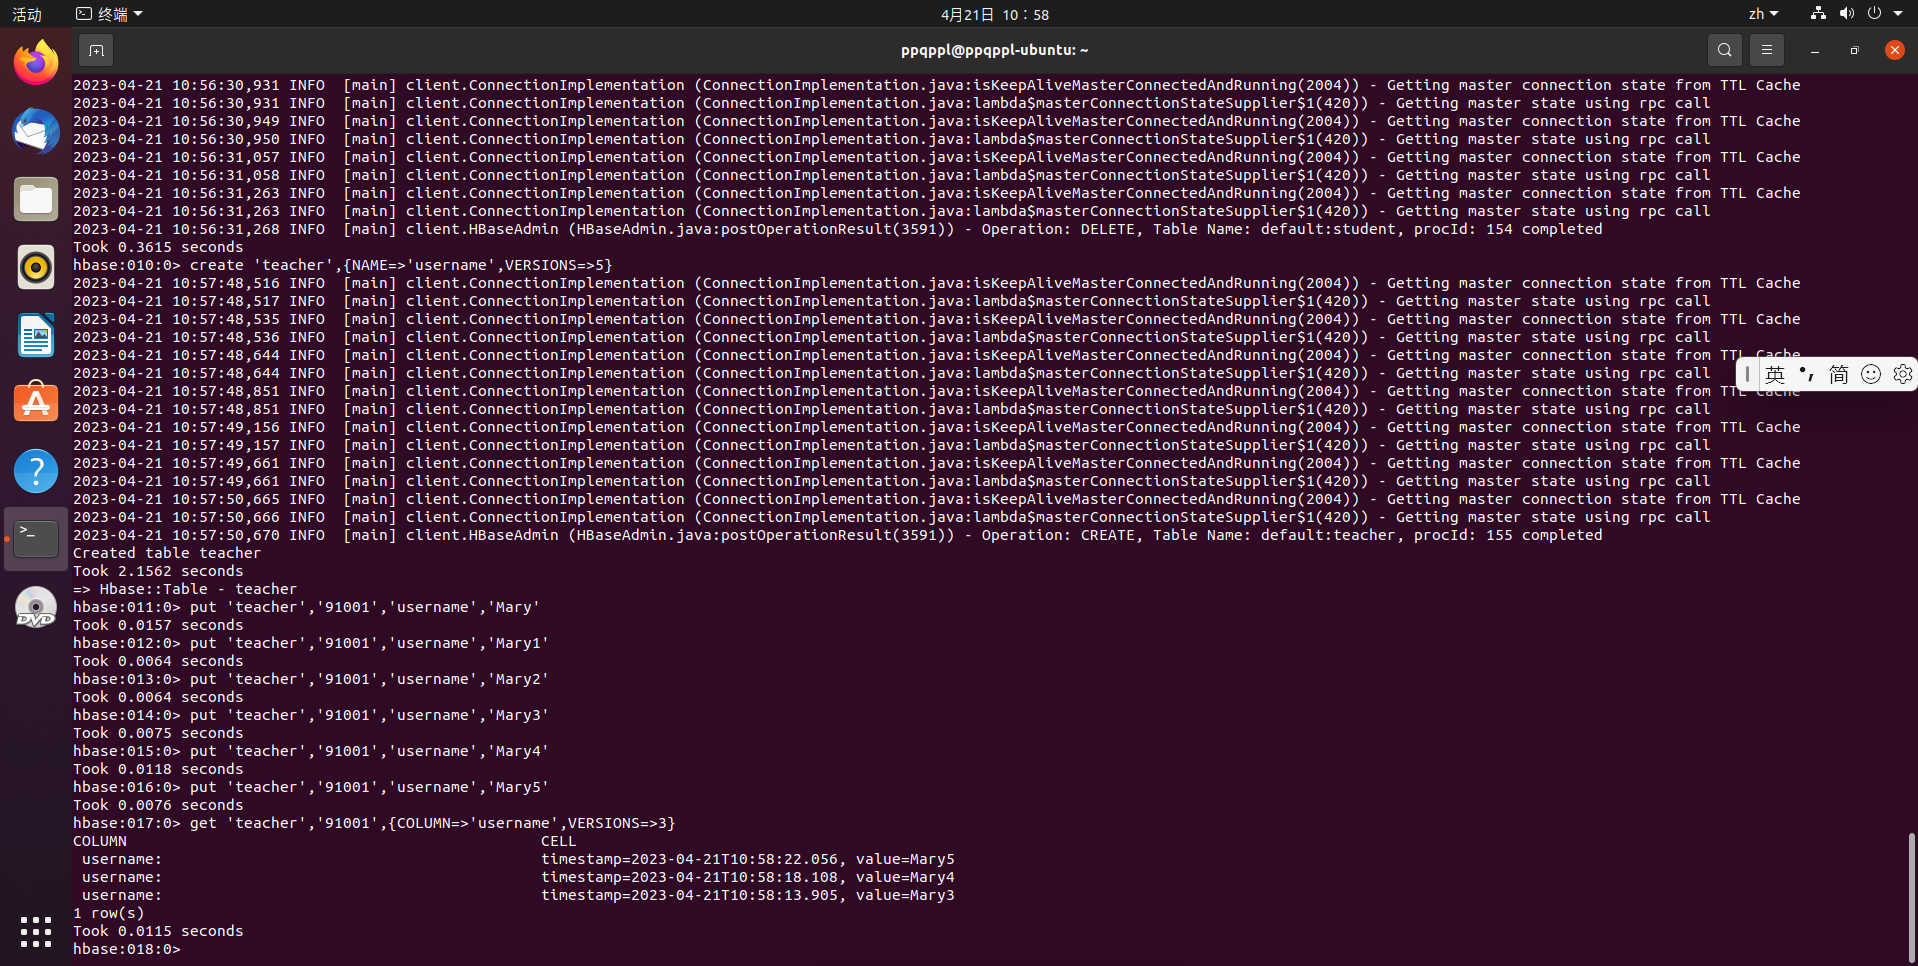Launch LibreOffice Writer from the dock
Viewport: 1918px width, 966px height.
pos(36,335)
